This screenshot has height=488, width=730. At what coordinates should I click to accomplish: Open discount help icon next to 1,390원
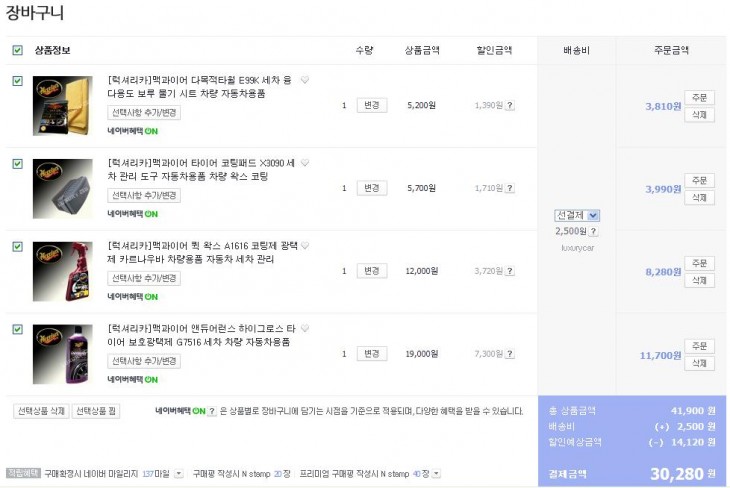(510, 105)
